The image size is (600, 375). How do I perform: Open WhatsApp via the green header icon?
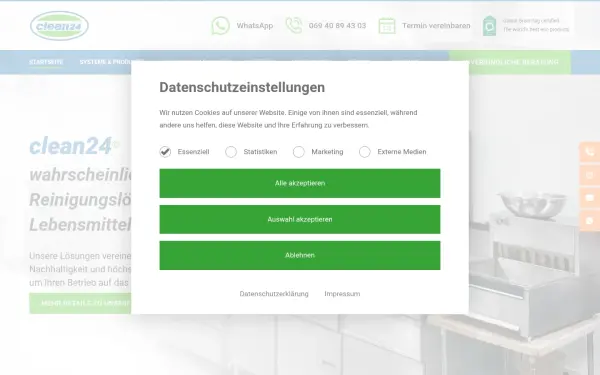(x=220, y=26)
